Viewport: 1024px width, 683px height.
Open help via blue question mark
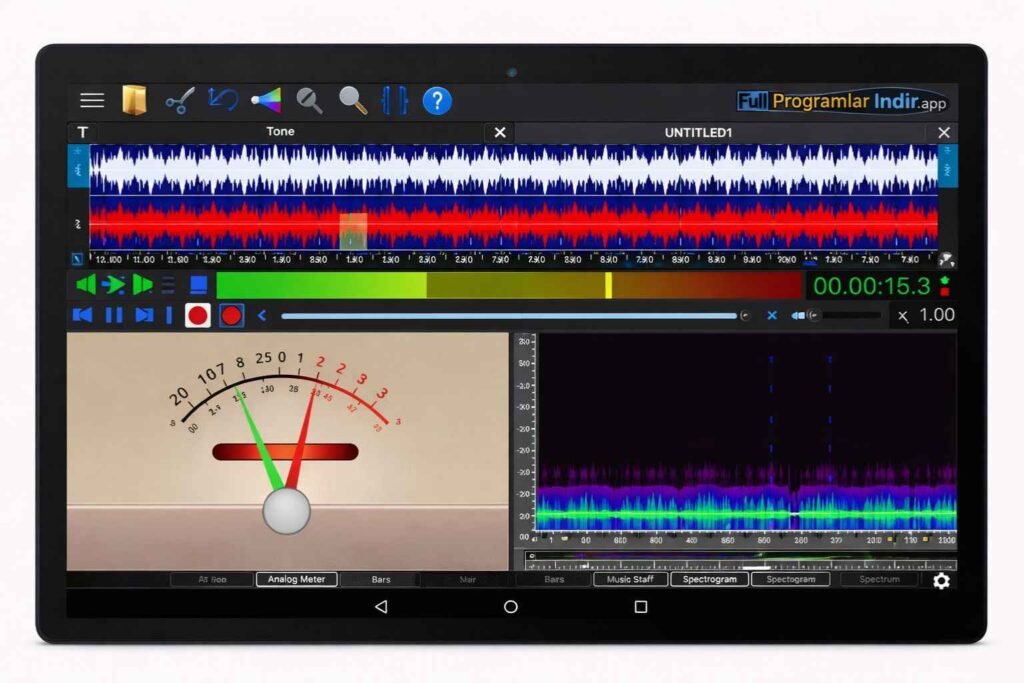tap(437, 100)
